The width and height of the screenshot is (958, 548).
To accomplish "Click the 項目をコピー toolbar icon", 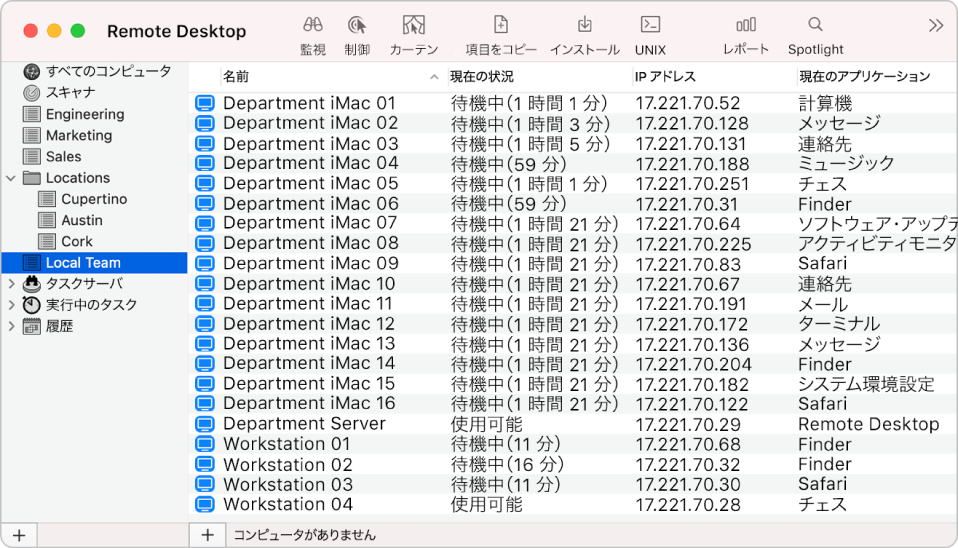I will click(500, 25).
